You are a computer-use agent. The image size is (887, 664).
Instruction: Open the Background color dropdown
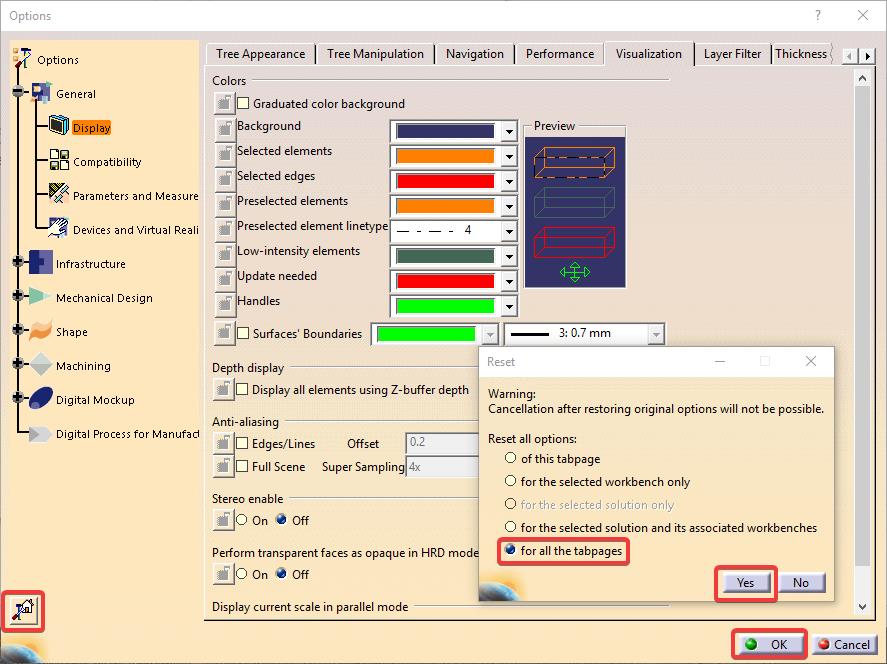pos(509,132)
